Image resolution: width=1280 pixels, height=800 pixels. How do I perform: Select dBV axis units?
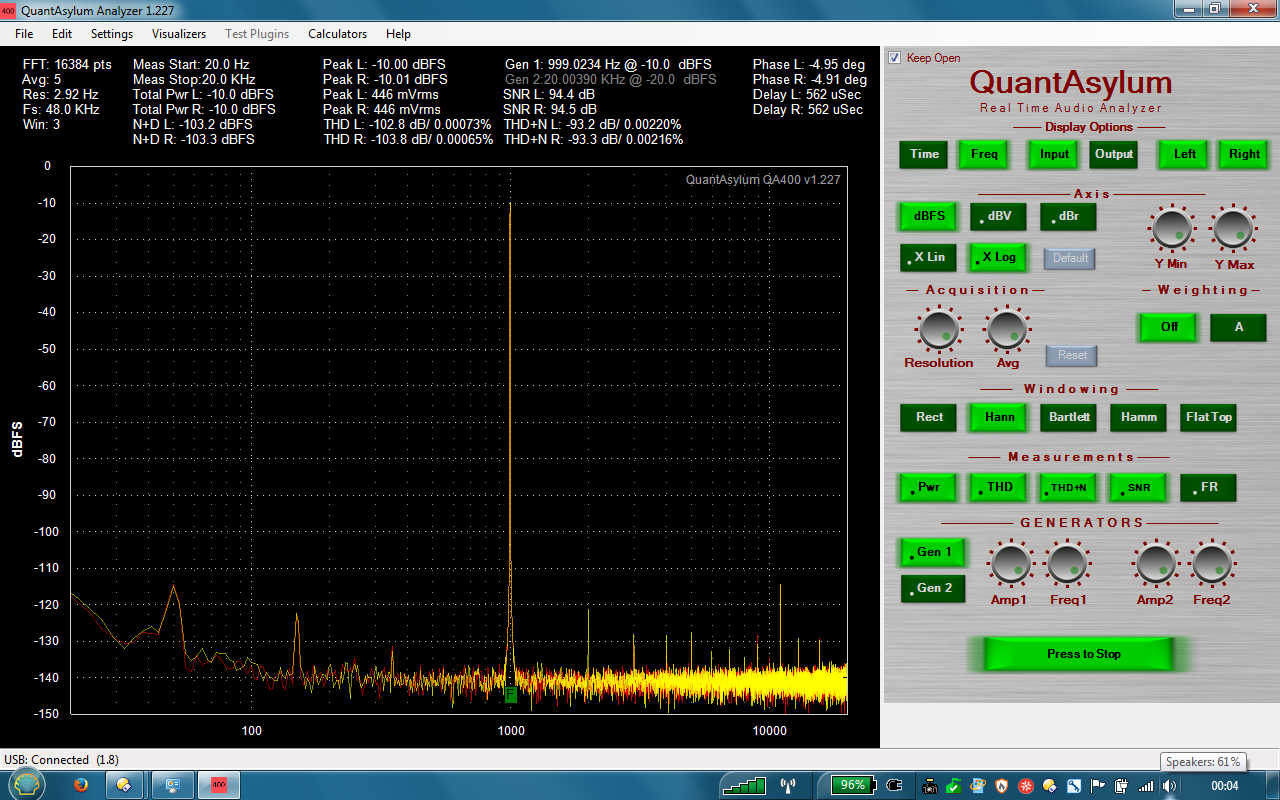[998, 216]
